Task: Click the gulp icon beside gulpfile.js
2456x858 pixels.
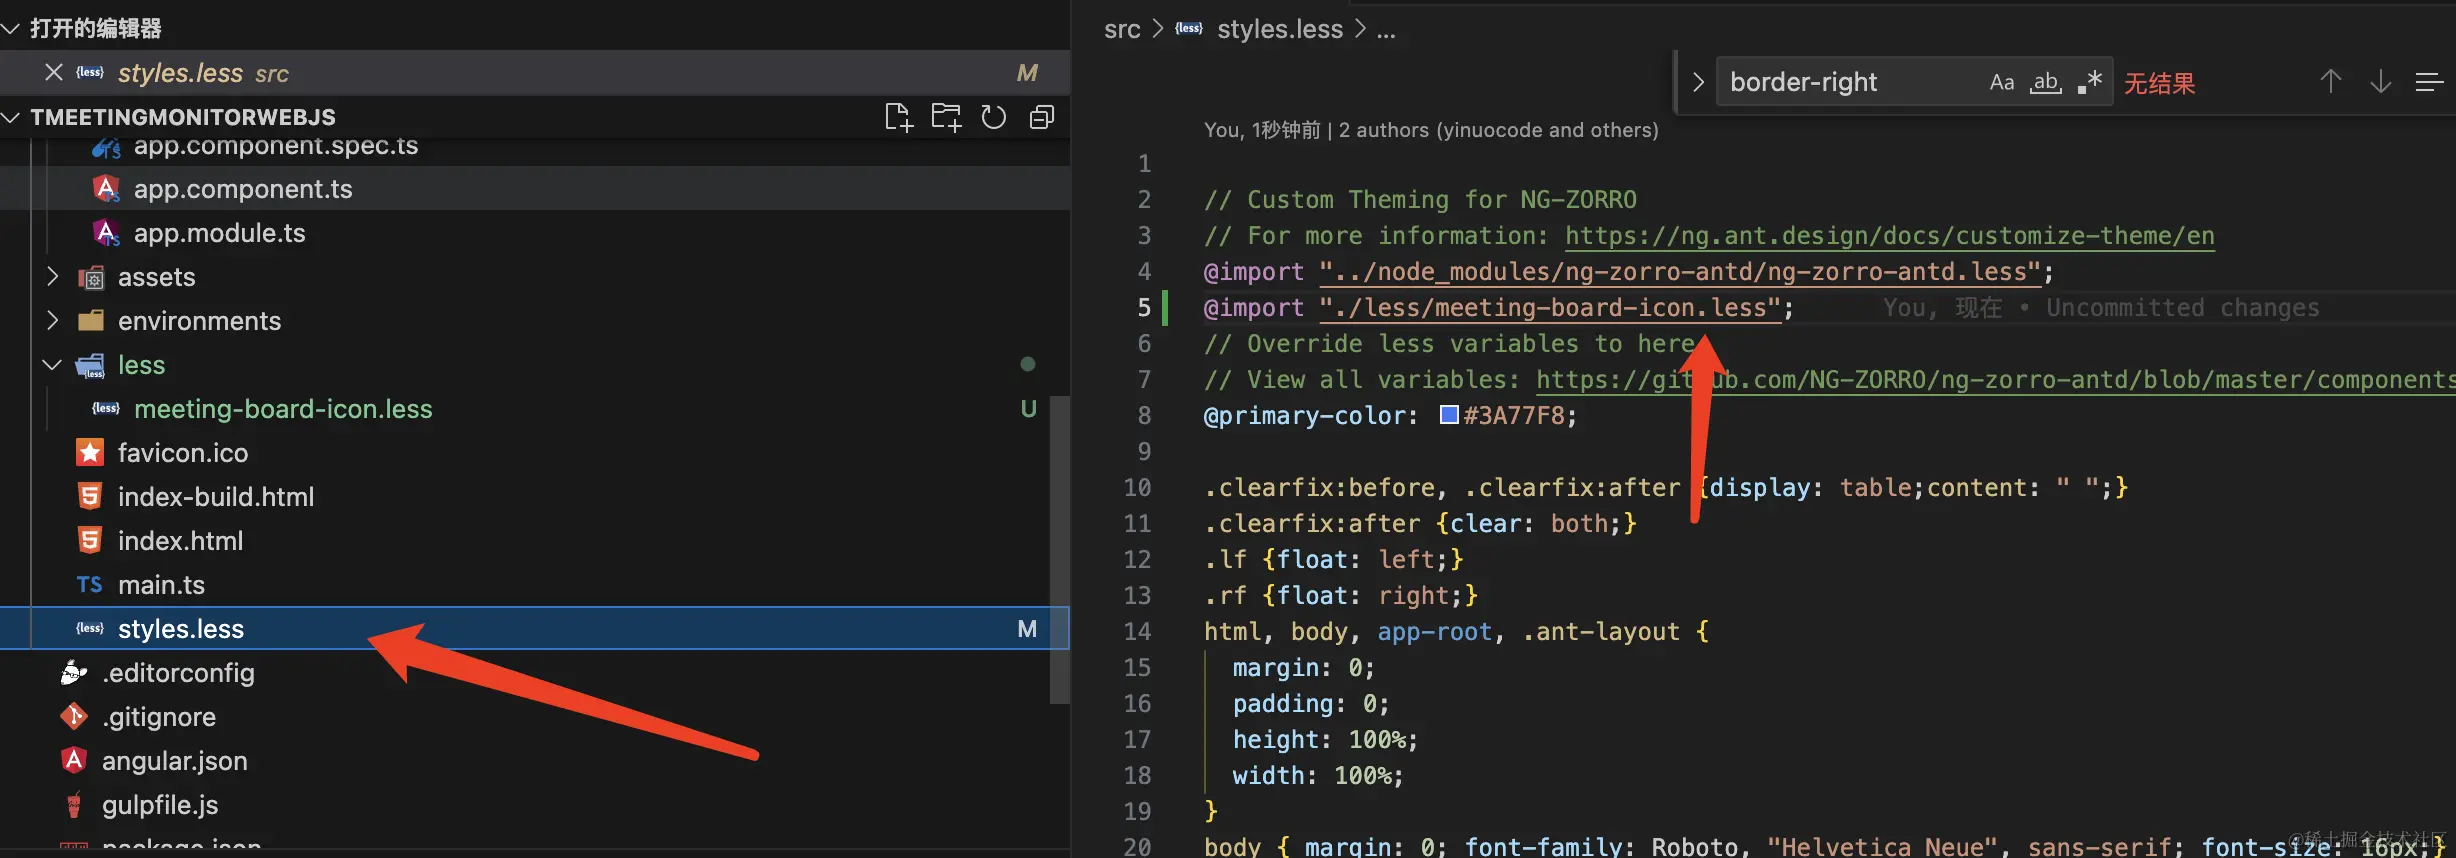Action: coord(74,804)
